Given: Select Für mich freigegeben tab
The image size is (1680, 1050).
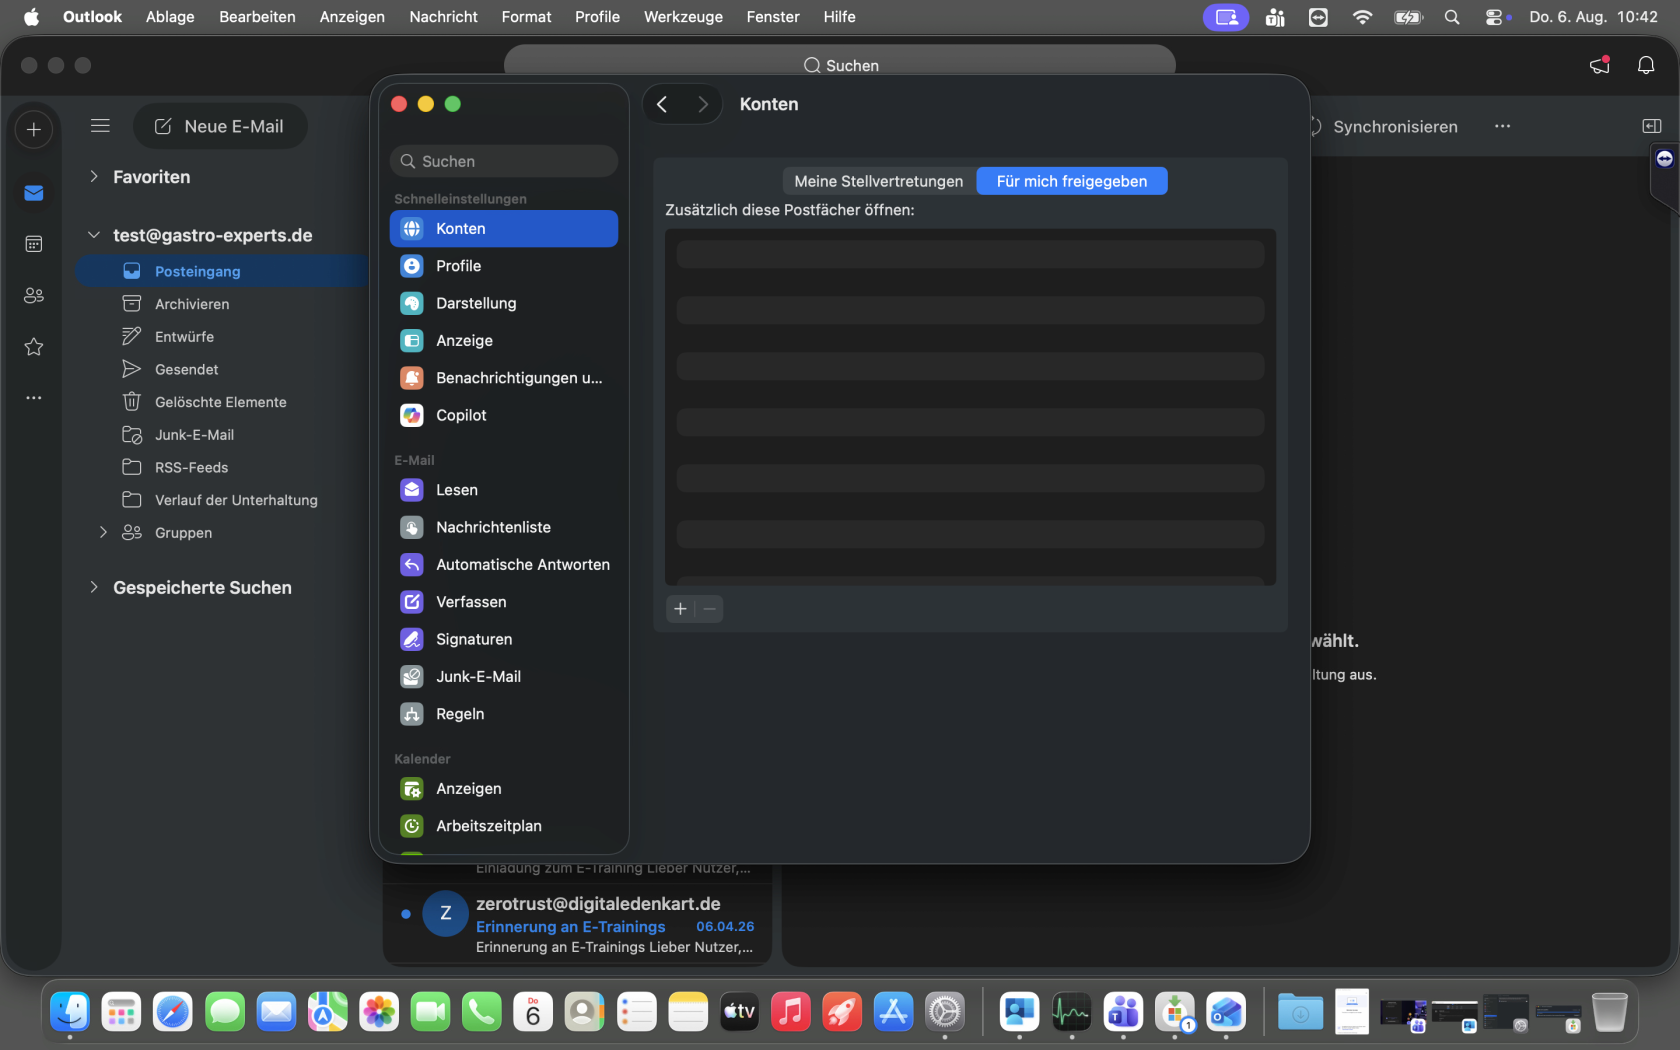Looking at the screenshot, I should click(x=1072, y=181).
